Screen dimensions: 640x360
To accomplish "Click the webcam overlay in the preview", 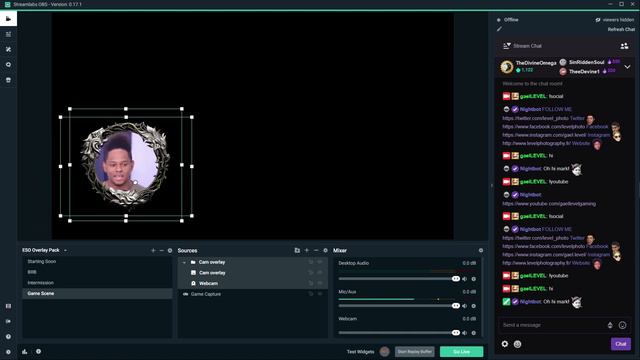I will pyautogui.click(x=126, y=164).
